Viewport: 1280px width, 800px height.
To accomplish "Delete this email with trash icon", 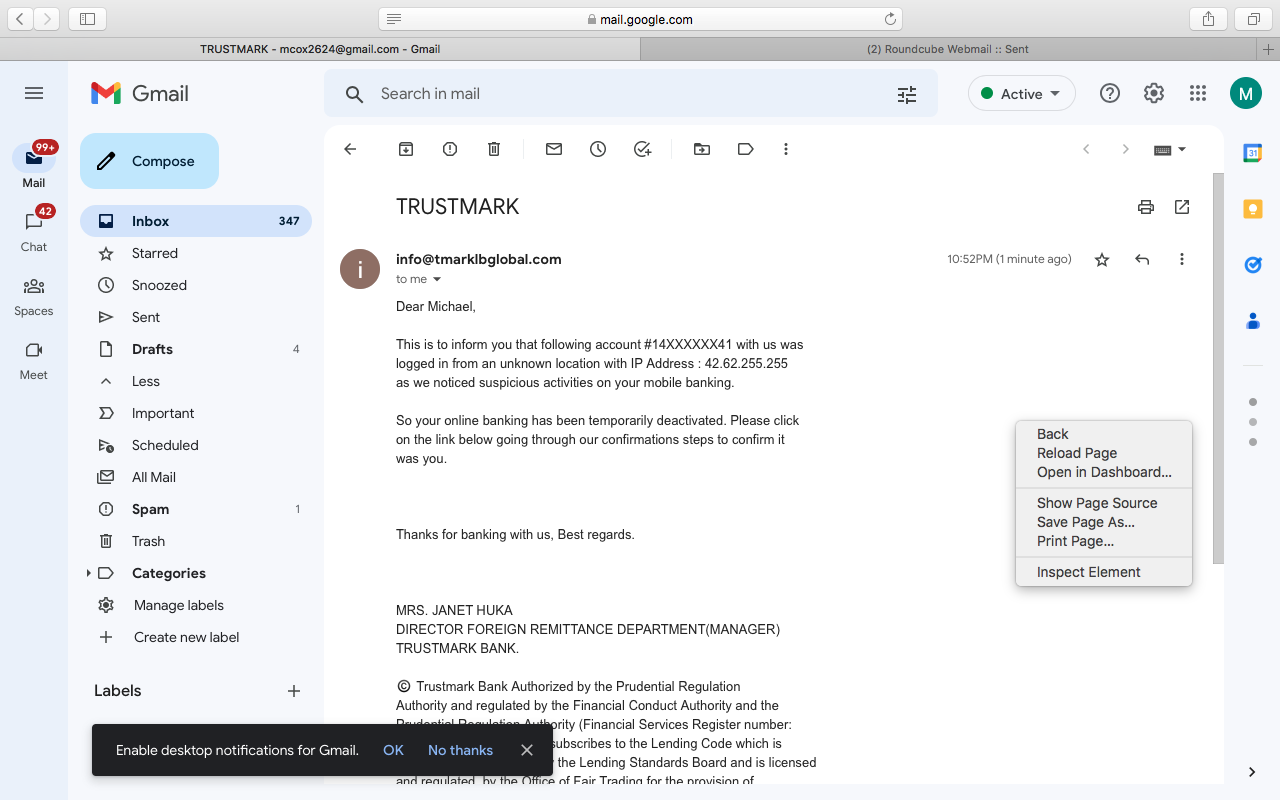I will pyautogui.click(x=494, y=149).
